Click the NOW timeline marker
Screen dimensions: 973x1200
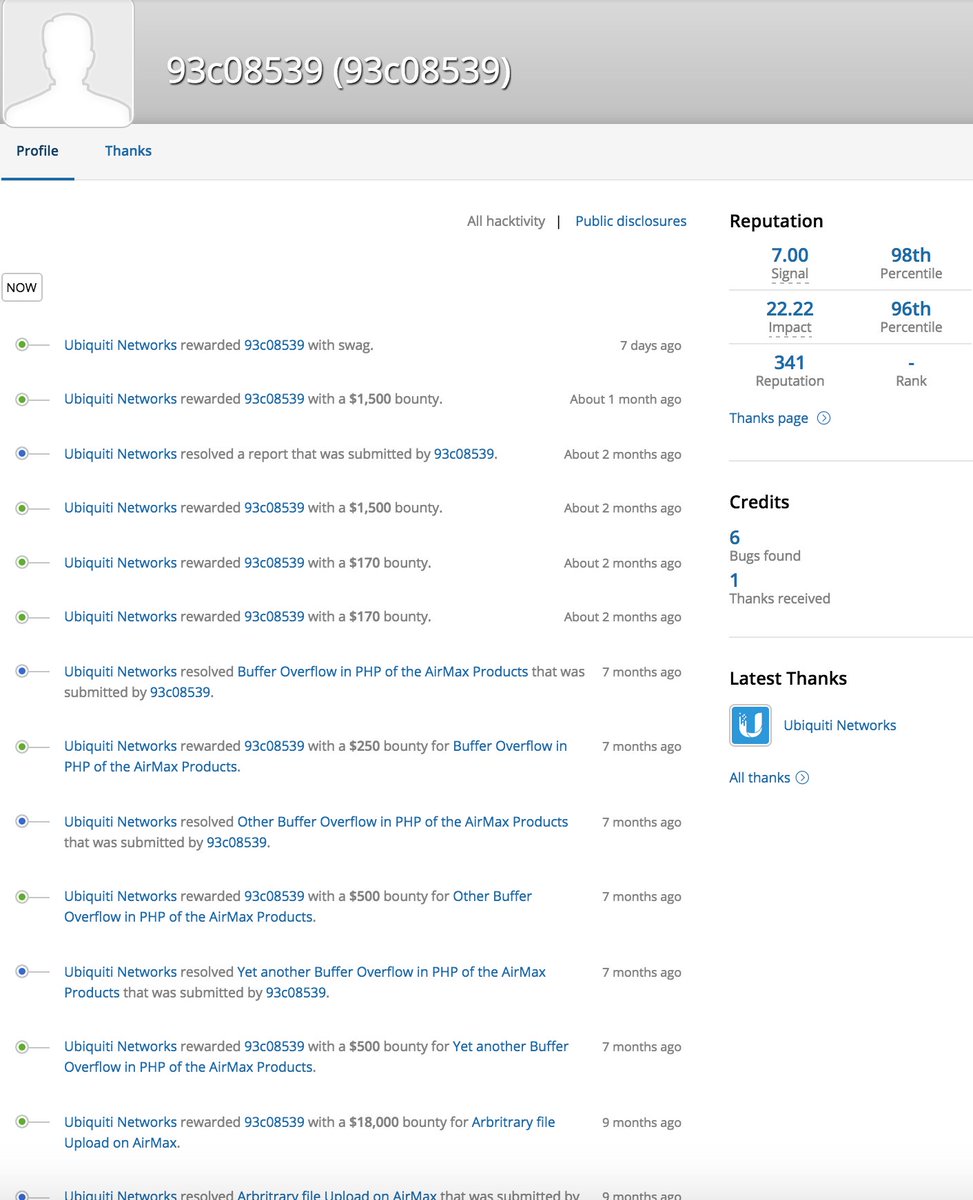click(x=21, y=287)
